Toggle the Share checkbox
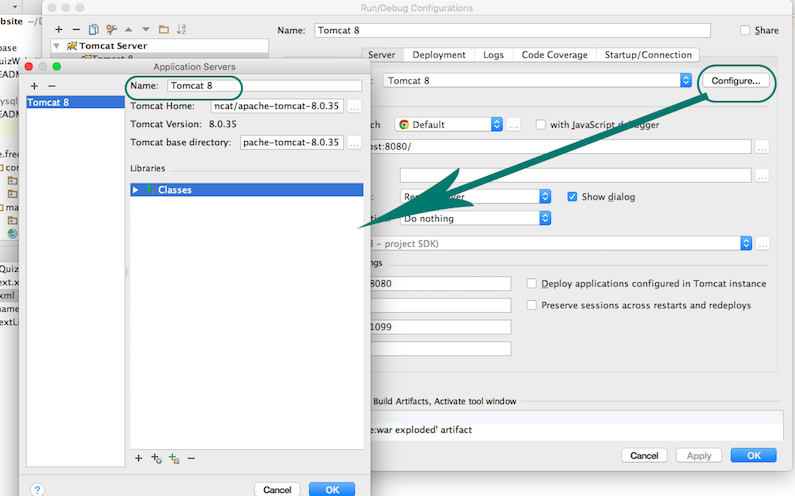 (x=745, y=30)
